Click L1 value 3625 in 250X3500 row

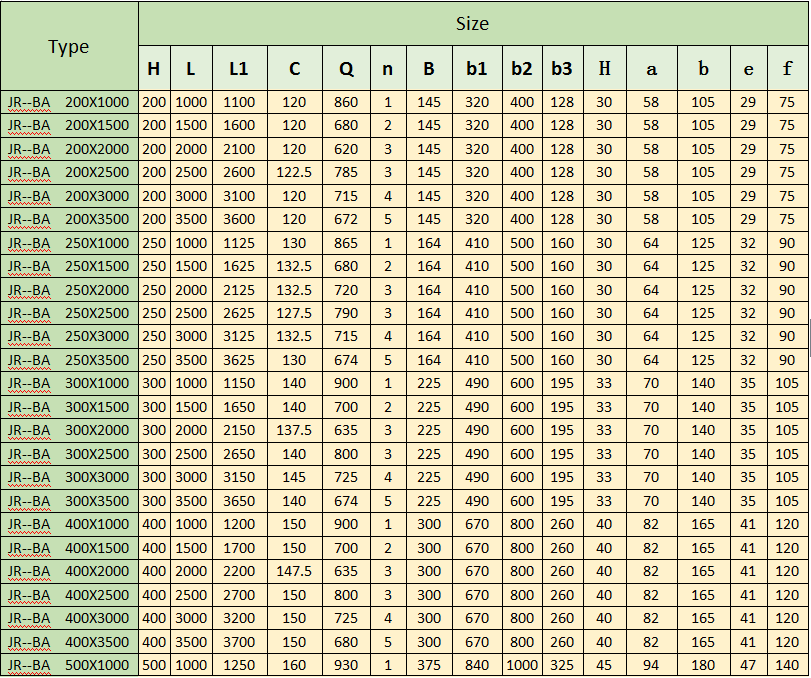pyautogui.click(x=239, y=360)
